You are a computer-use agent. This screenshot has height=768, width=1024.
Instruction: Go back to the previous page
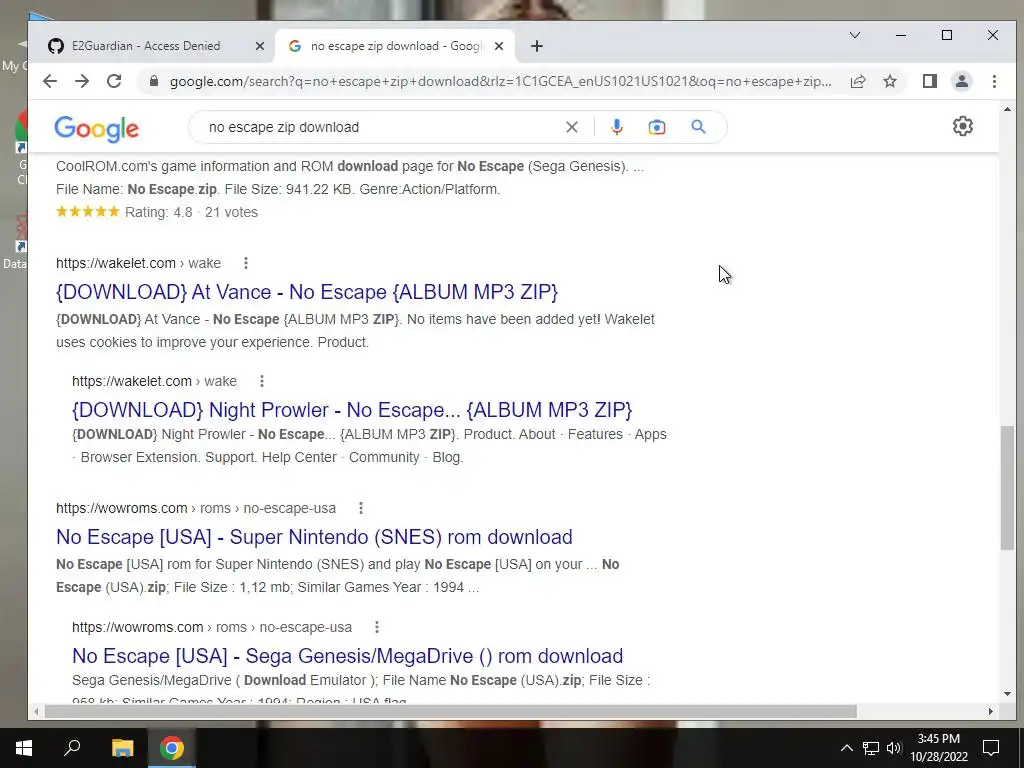[x=50, y=81]
